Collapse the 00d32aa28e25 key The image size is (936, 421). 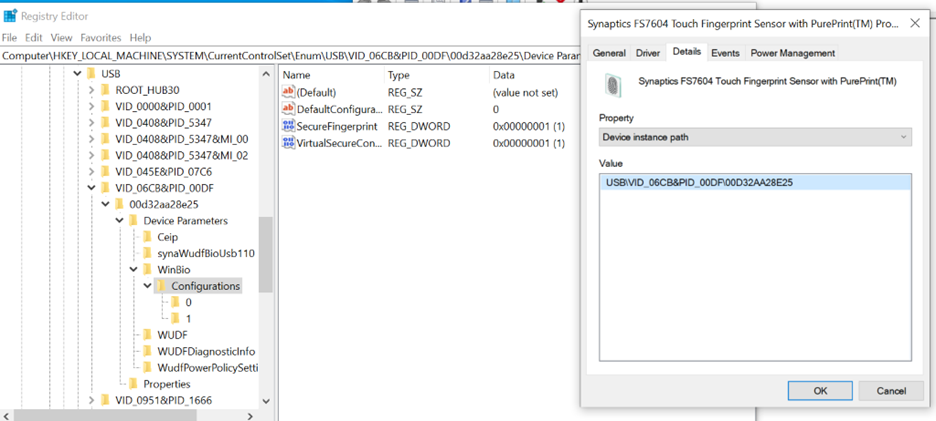[105, 204]
